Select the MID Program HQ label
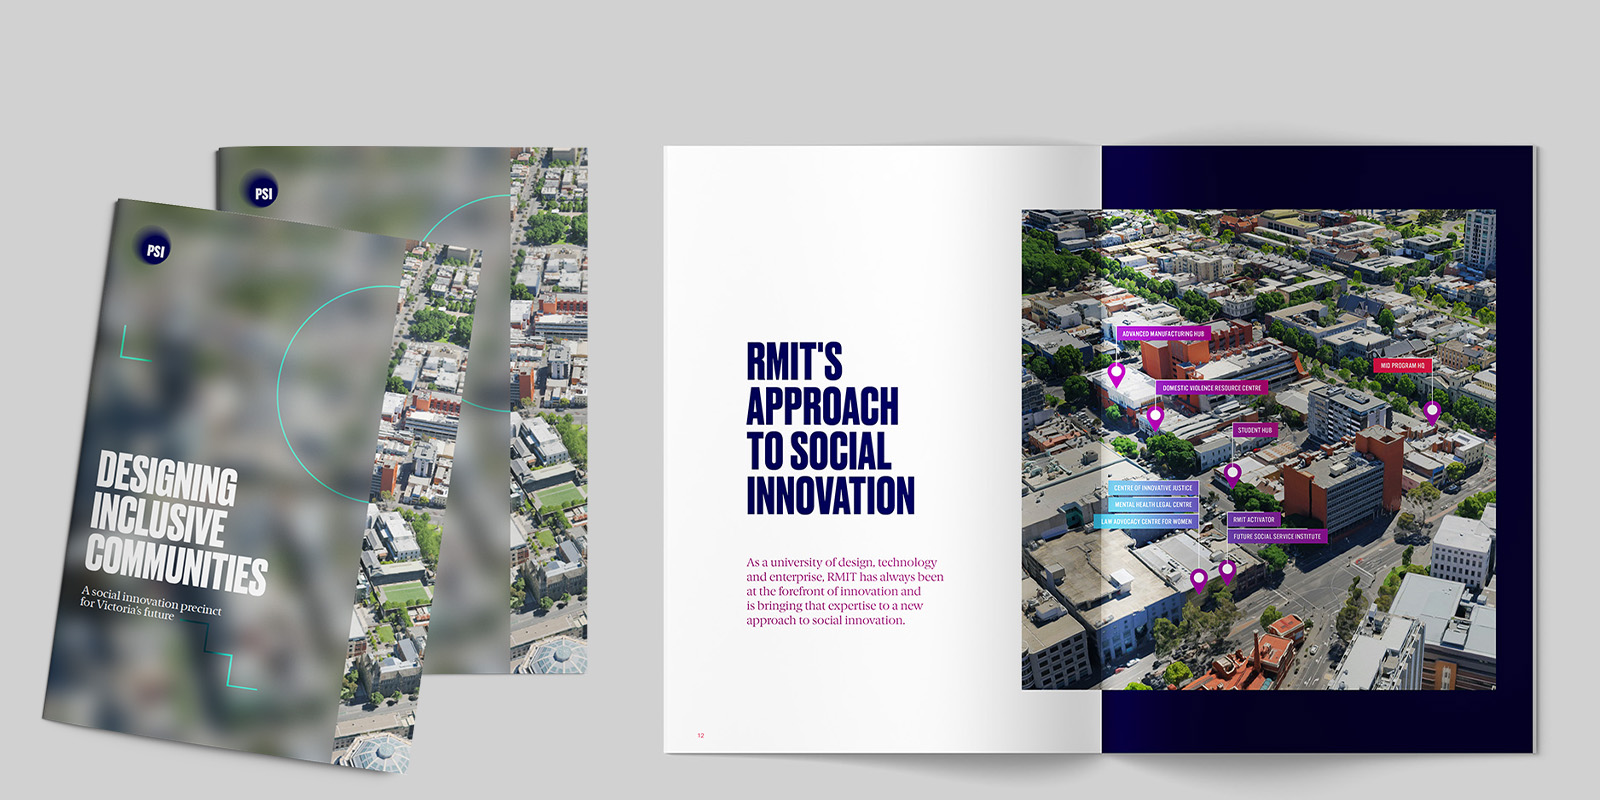 (1402, 365)
